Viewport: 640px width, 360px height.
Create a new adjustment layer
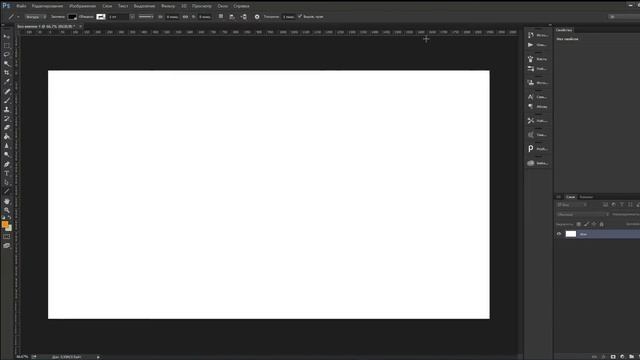tap(622, 357)
